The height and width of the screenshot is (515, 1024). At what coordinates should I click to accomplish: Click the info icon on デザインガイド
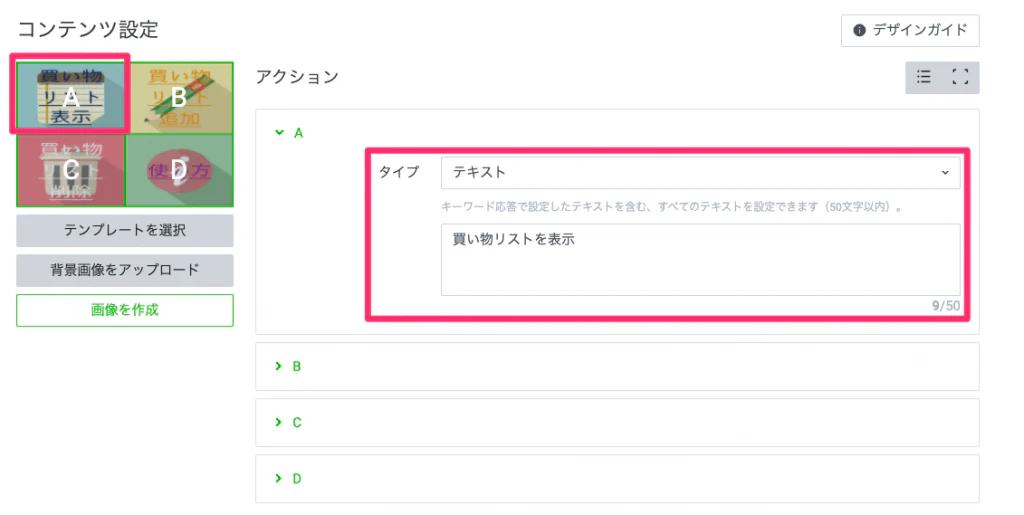tap(859, 30)
